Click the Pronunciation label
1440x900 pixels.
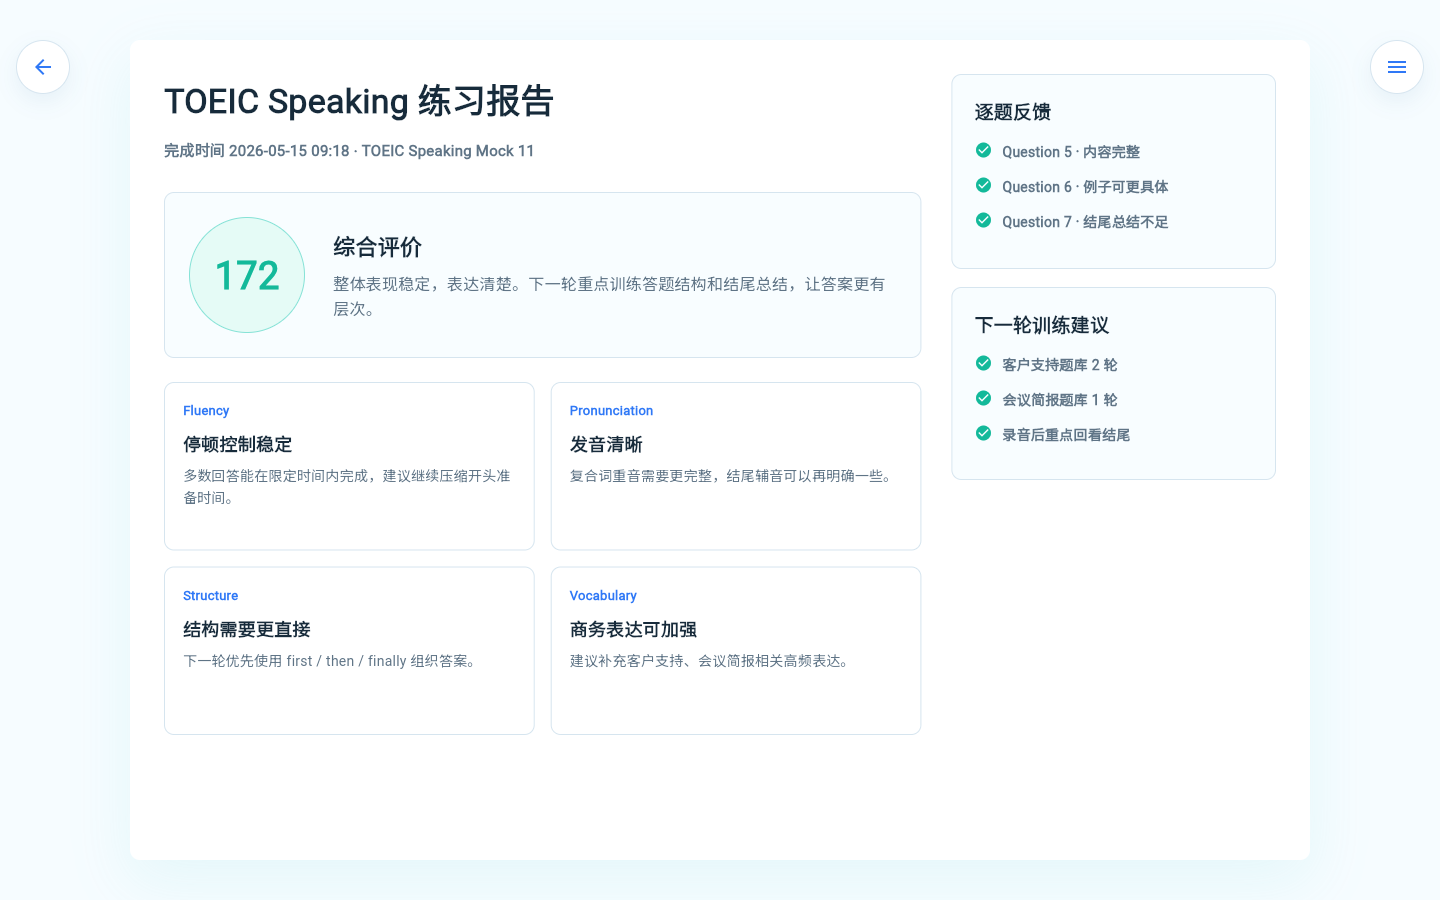pyautogui.click(x=611, y=411)
